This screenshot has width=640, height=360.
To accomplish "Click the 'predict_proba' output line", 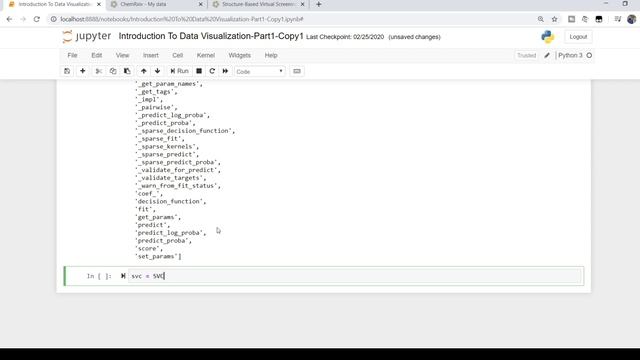I will 163,241.
